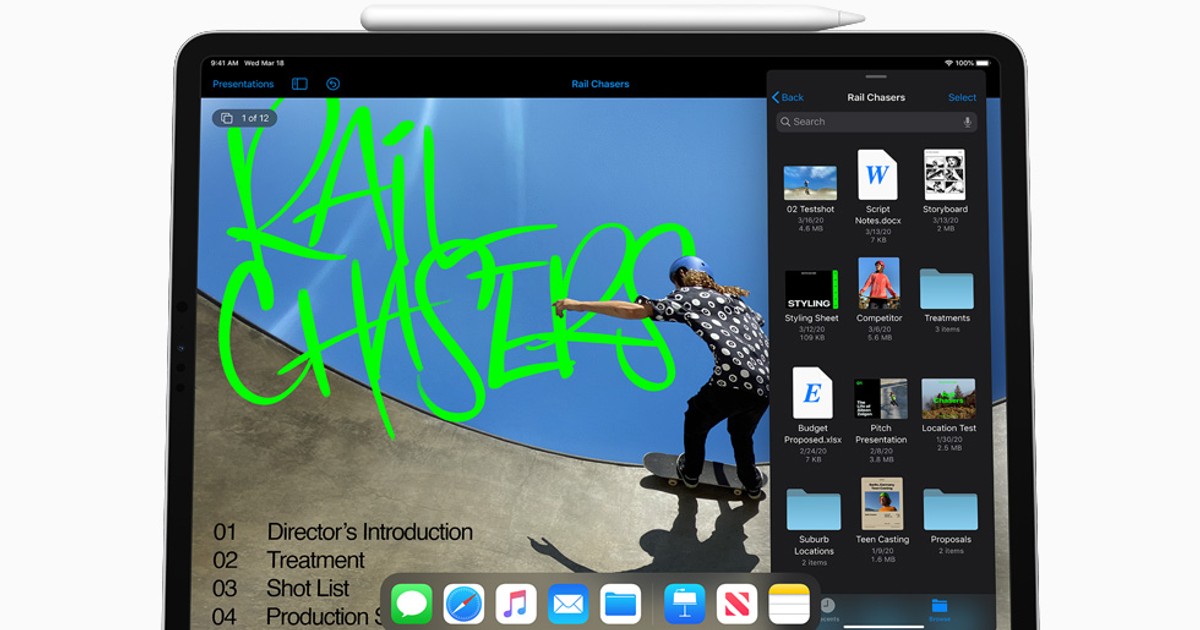The height and width of the screenshot is (630, 1200).
Task: Launch Keynote from the dock
Action: coord(685,604)
